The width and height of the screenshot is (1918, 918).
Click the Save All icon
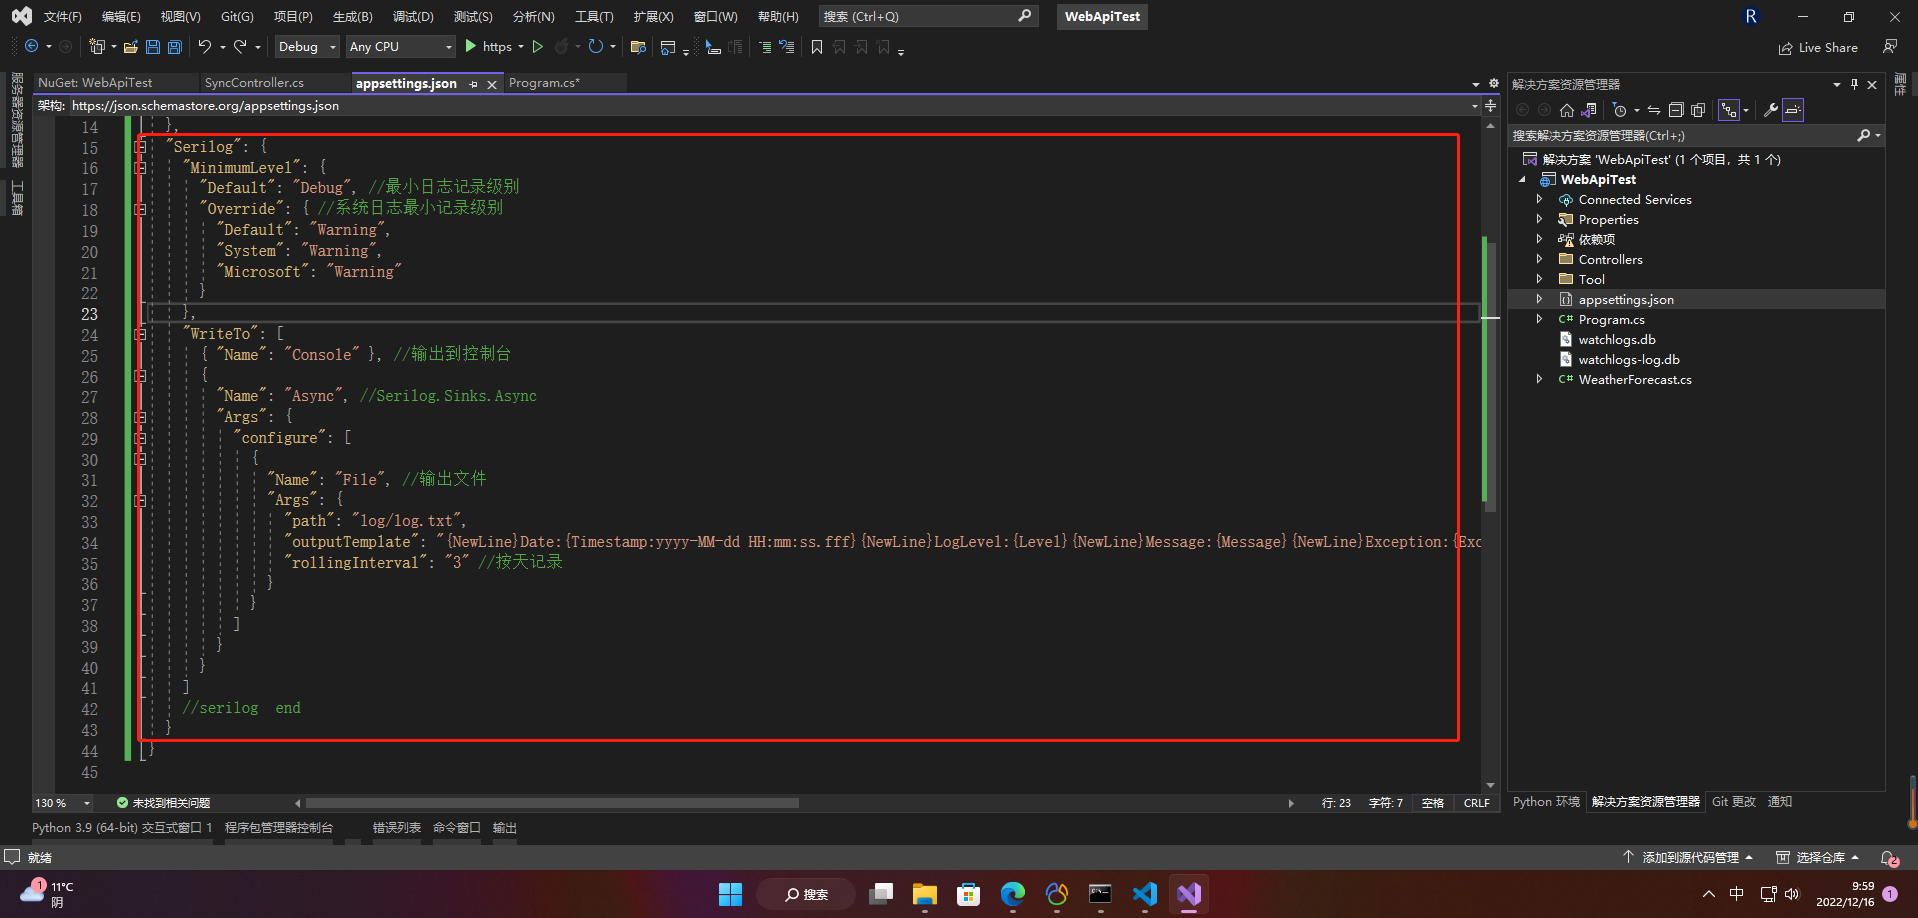click(175, 47)
